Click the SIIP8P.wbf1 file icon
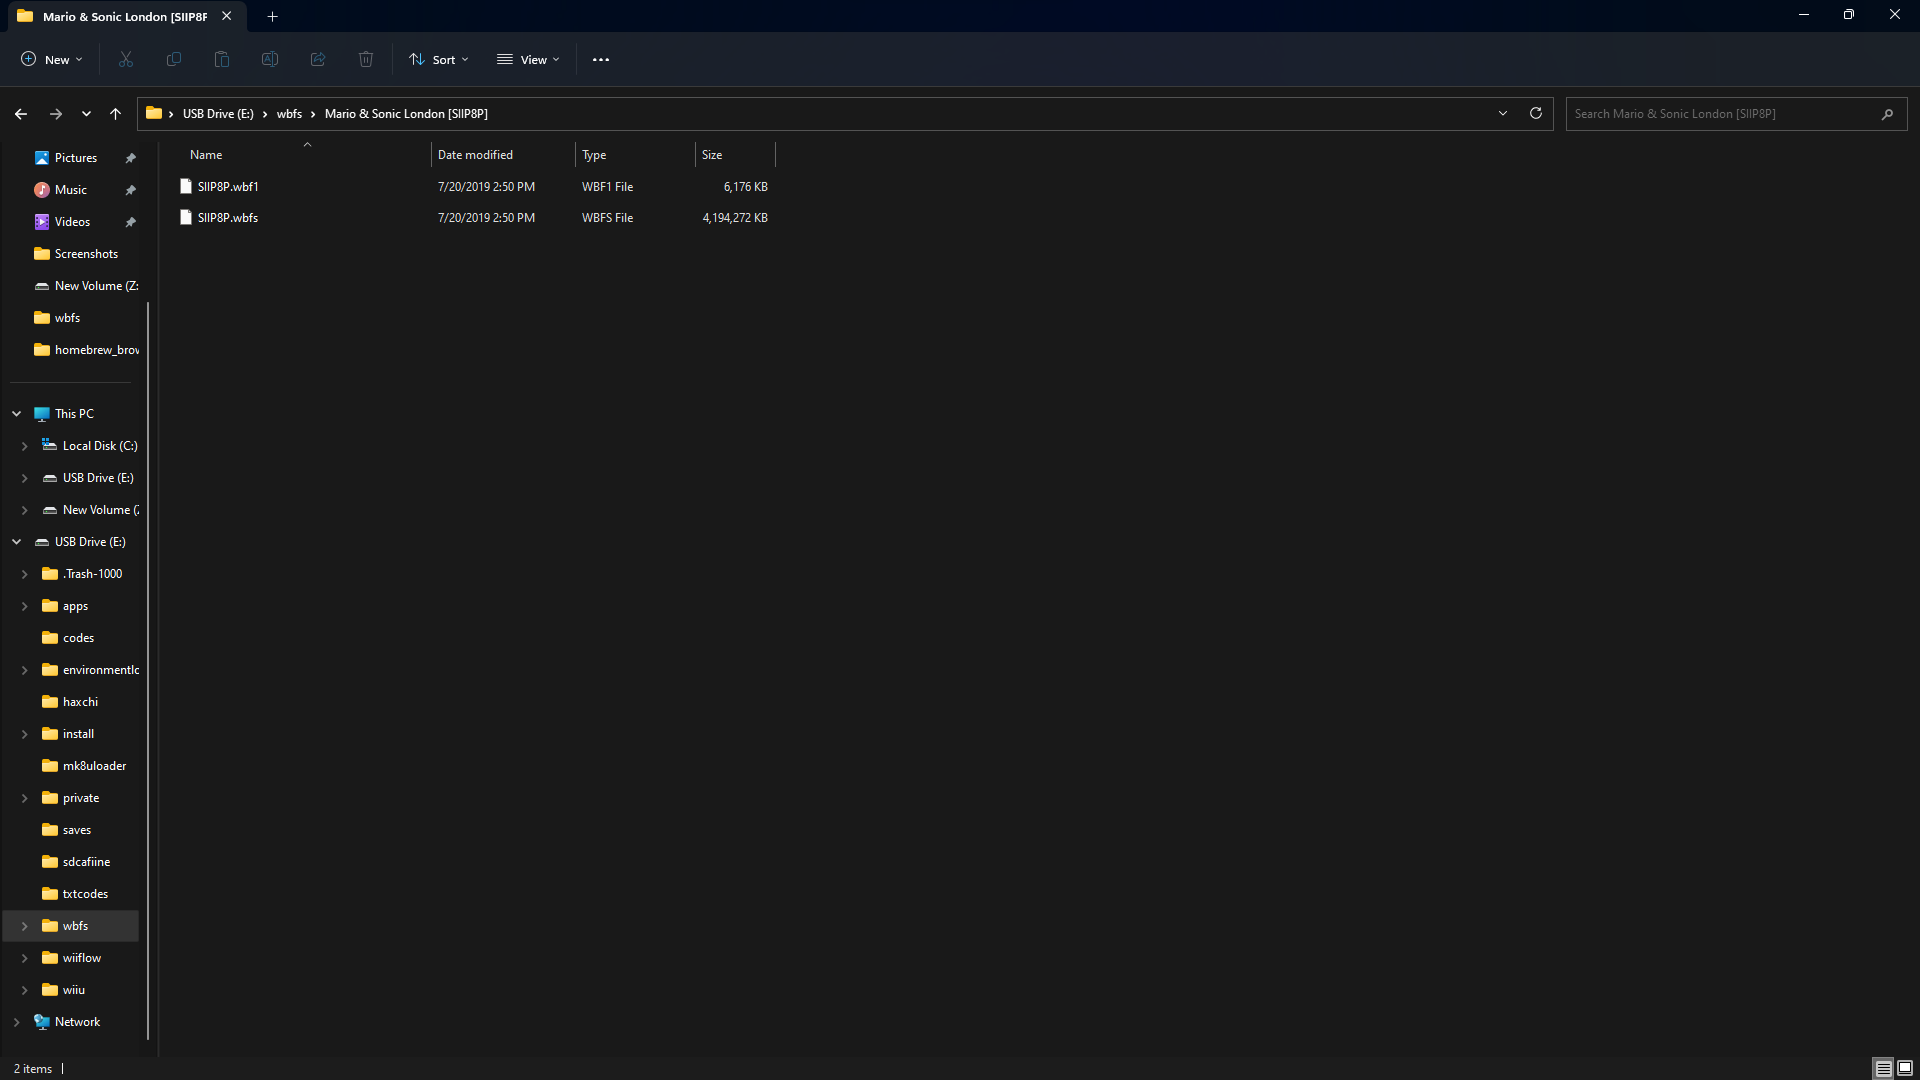Viewport: 1920px width, 1080px height. [x=186, y=186]
